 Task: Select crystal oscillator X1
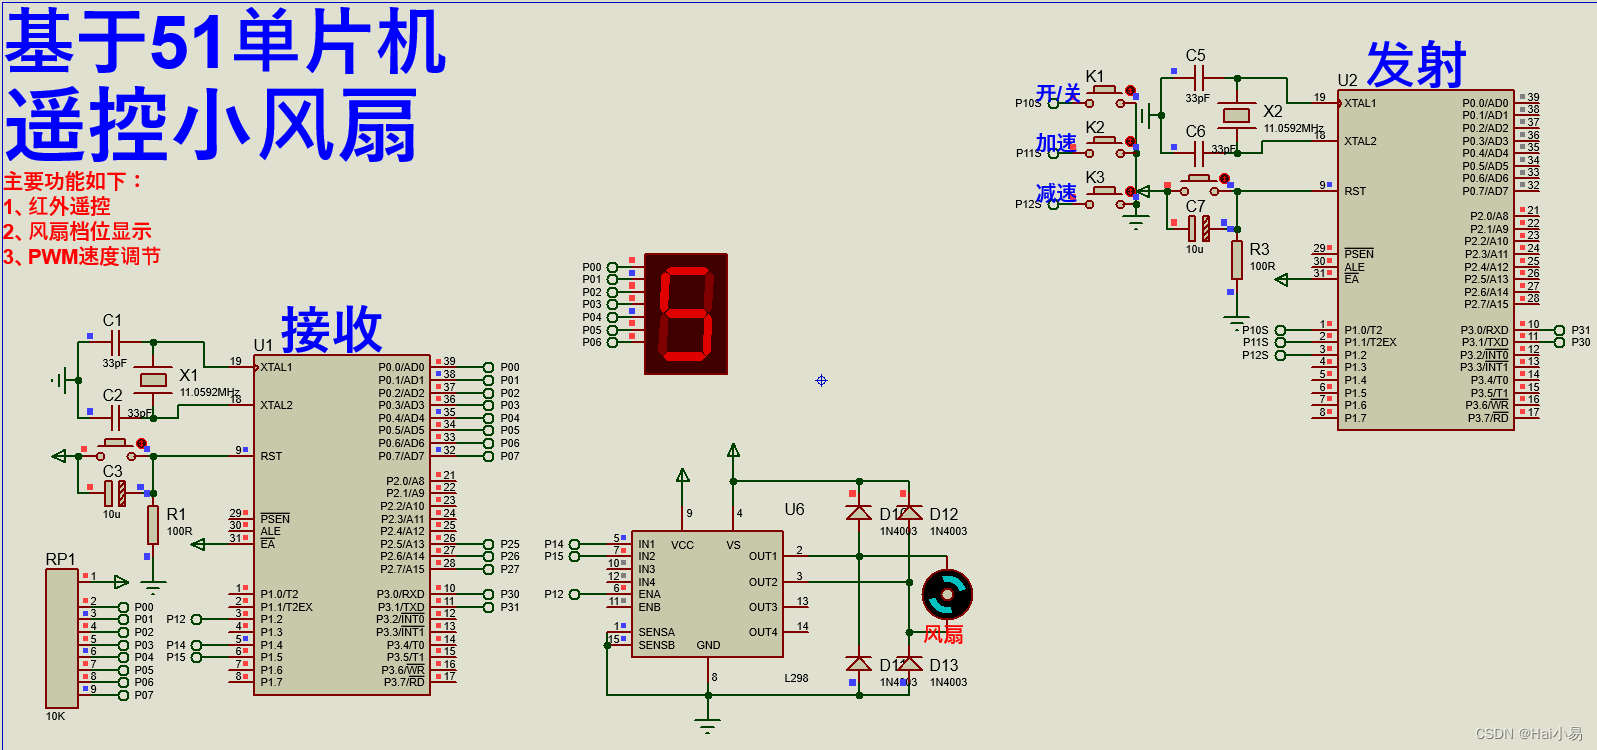tap(153, 380)
